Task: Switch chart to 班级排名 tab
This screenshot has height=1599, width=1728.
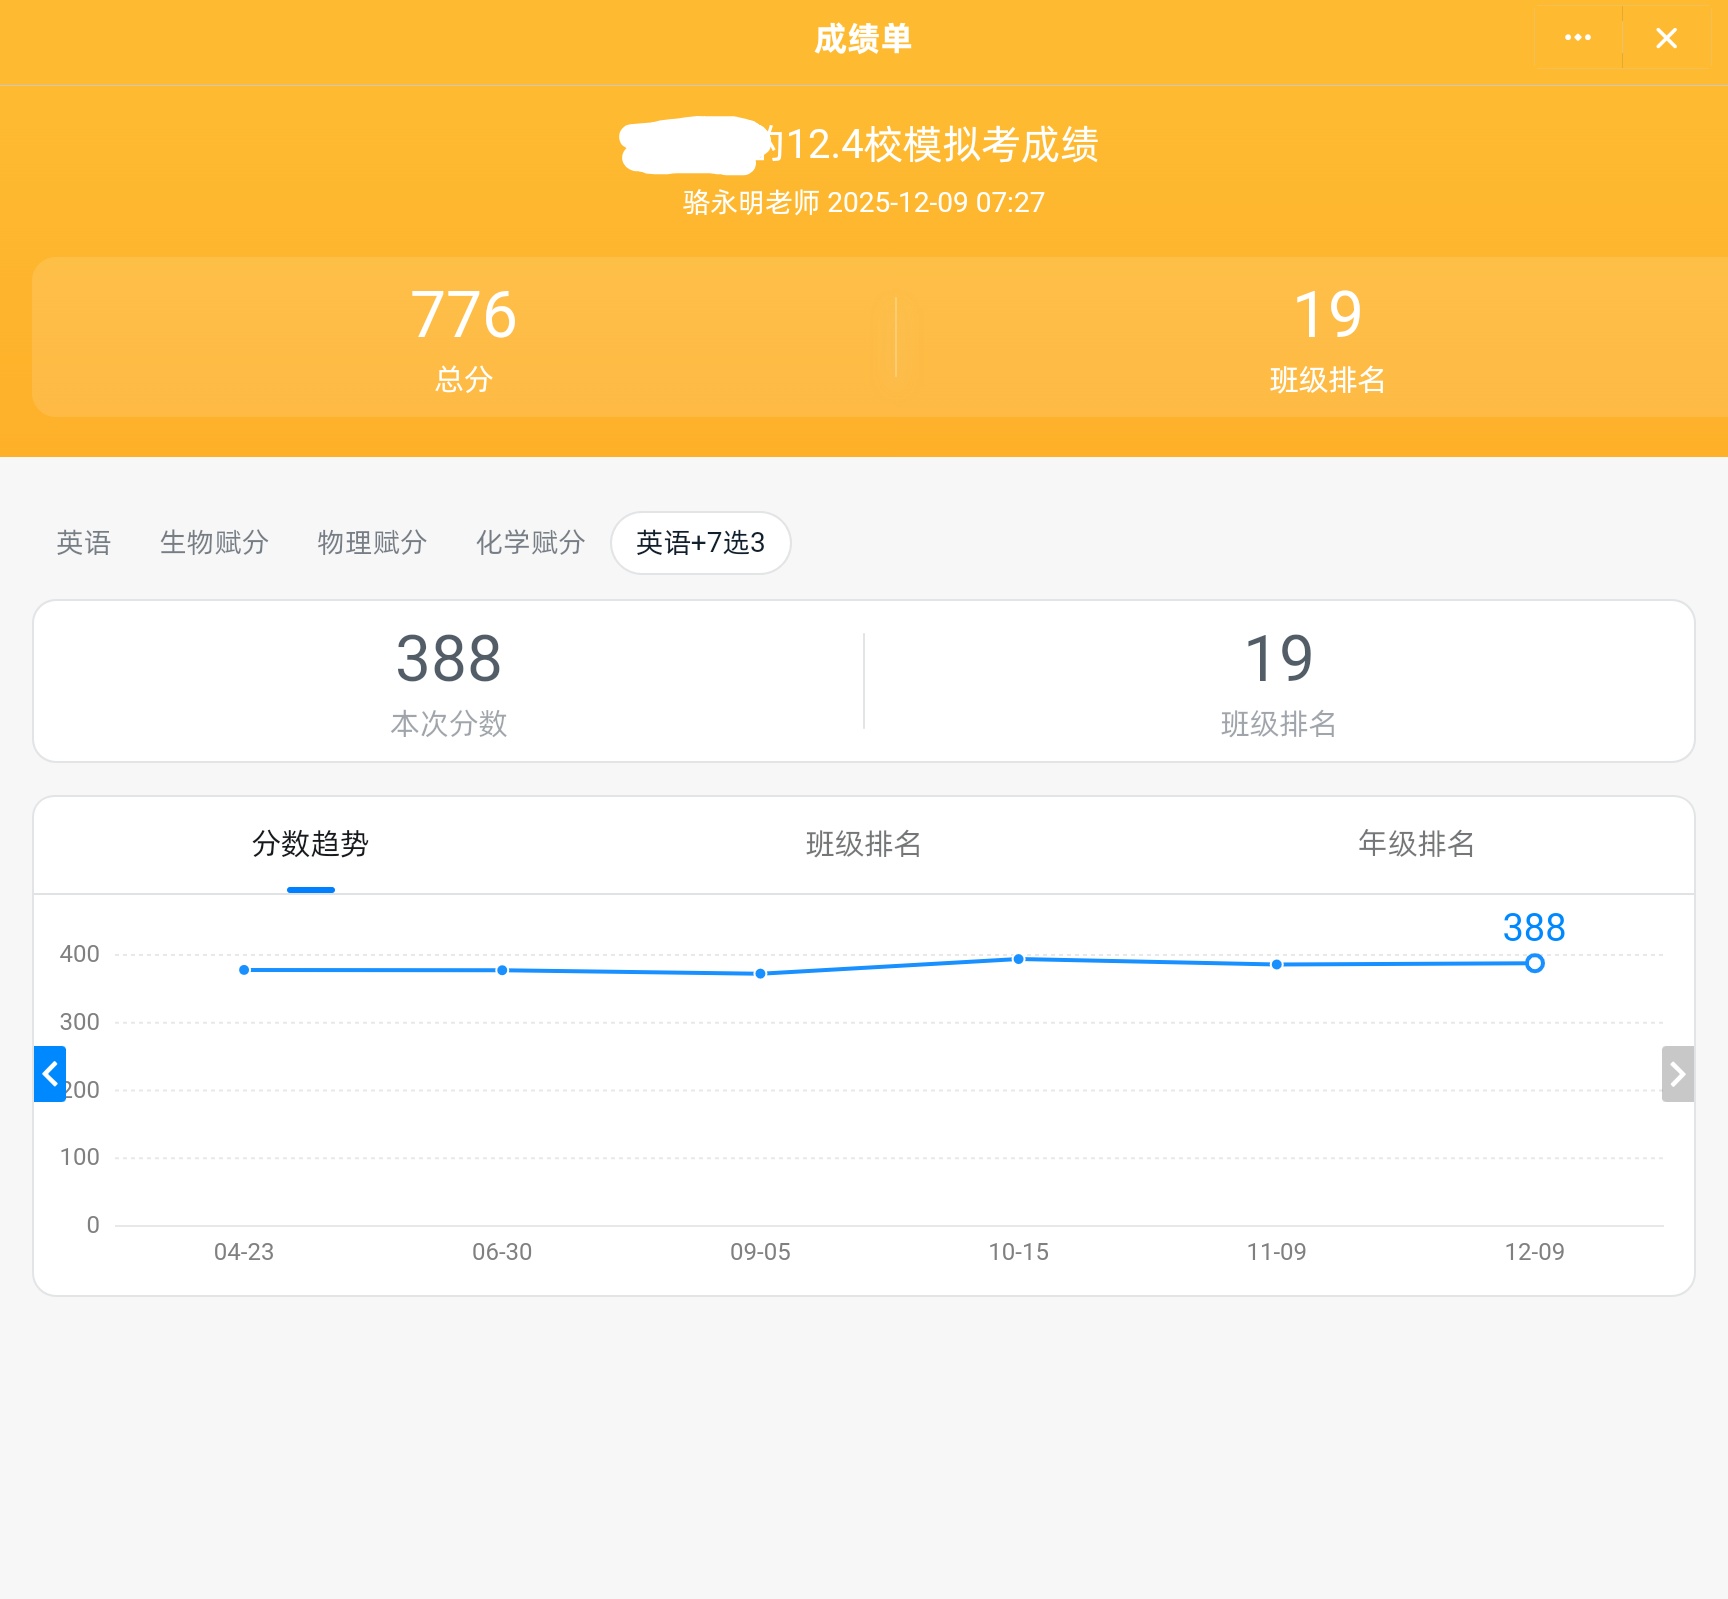Action: coord(863,844)
